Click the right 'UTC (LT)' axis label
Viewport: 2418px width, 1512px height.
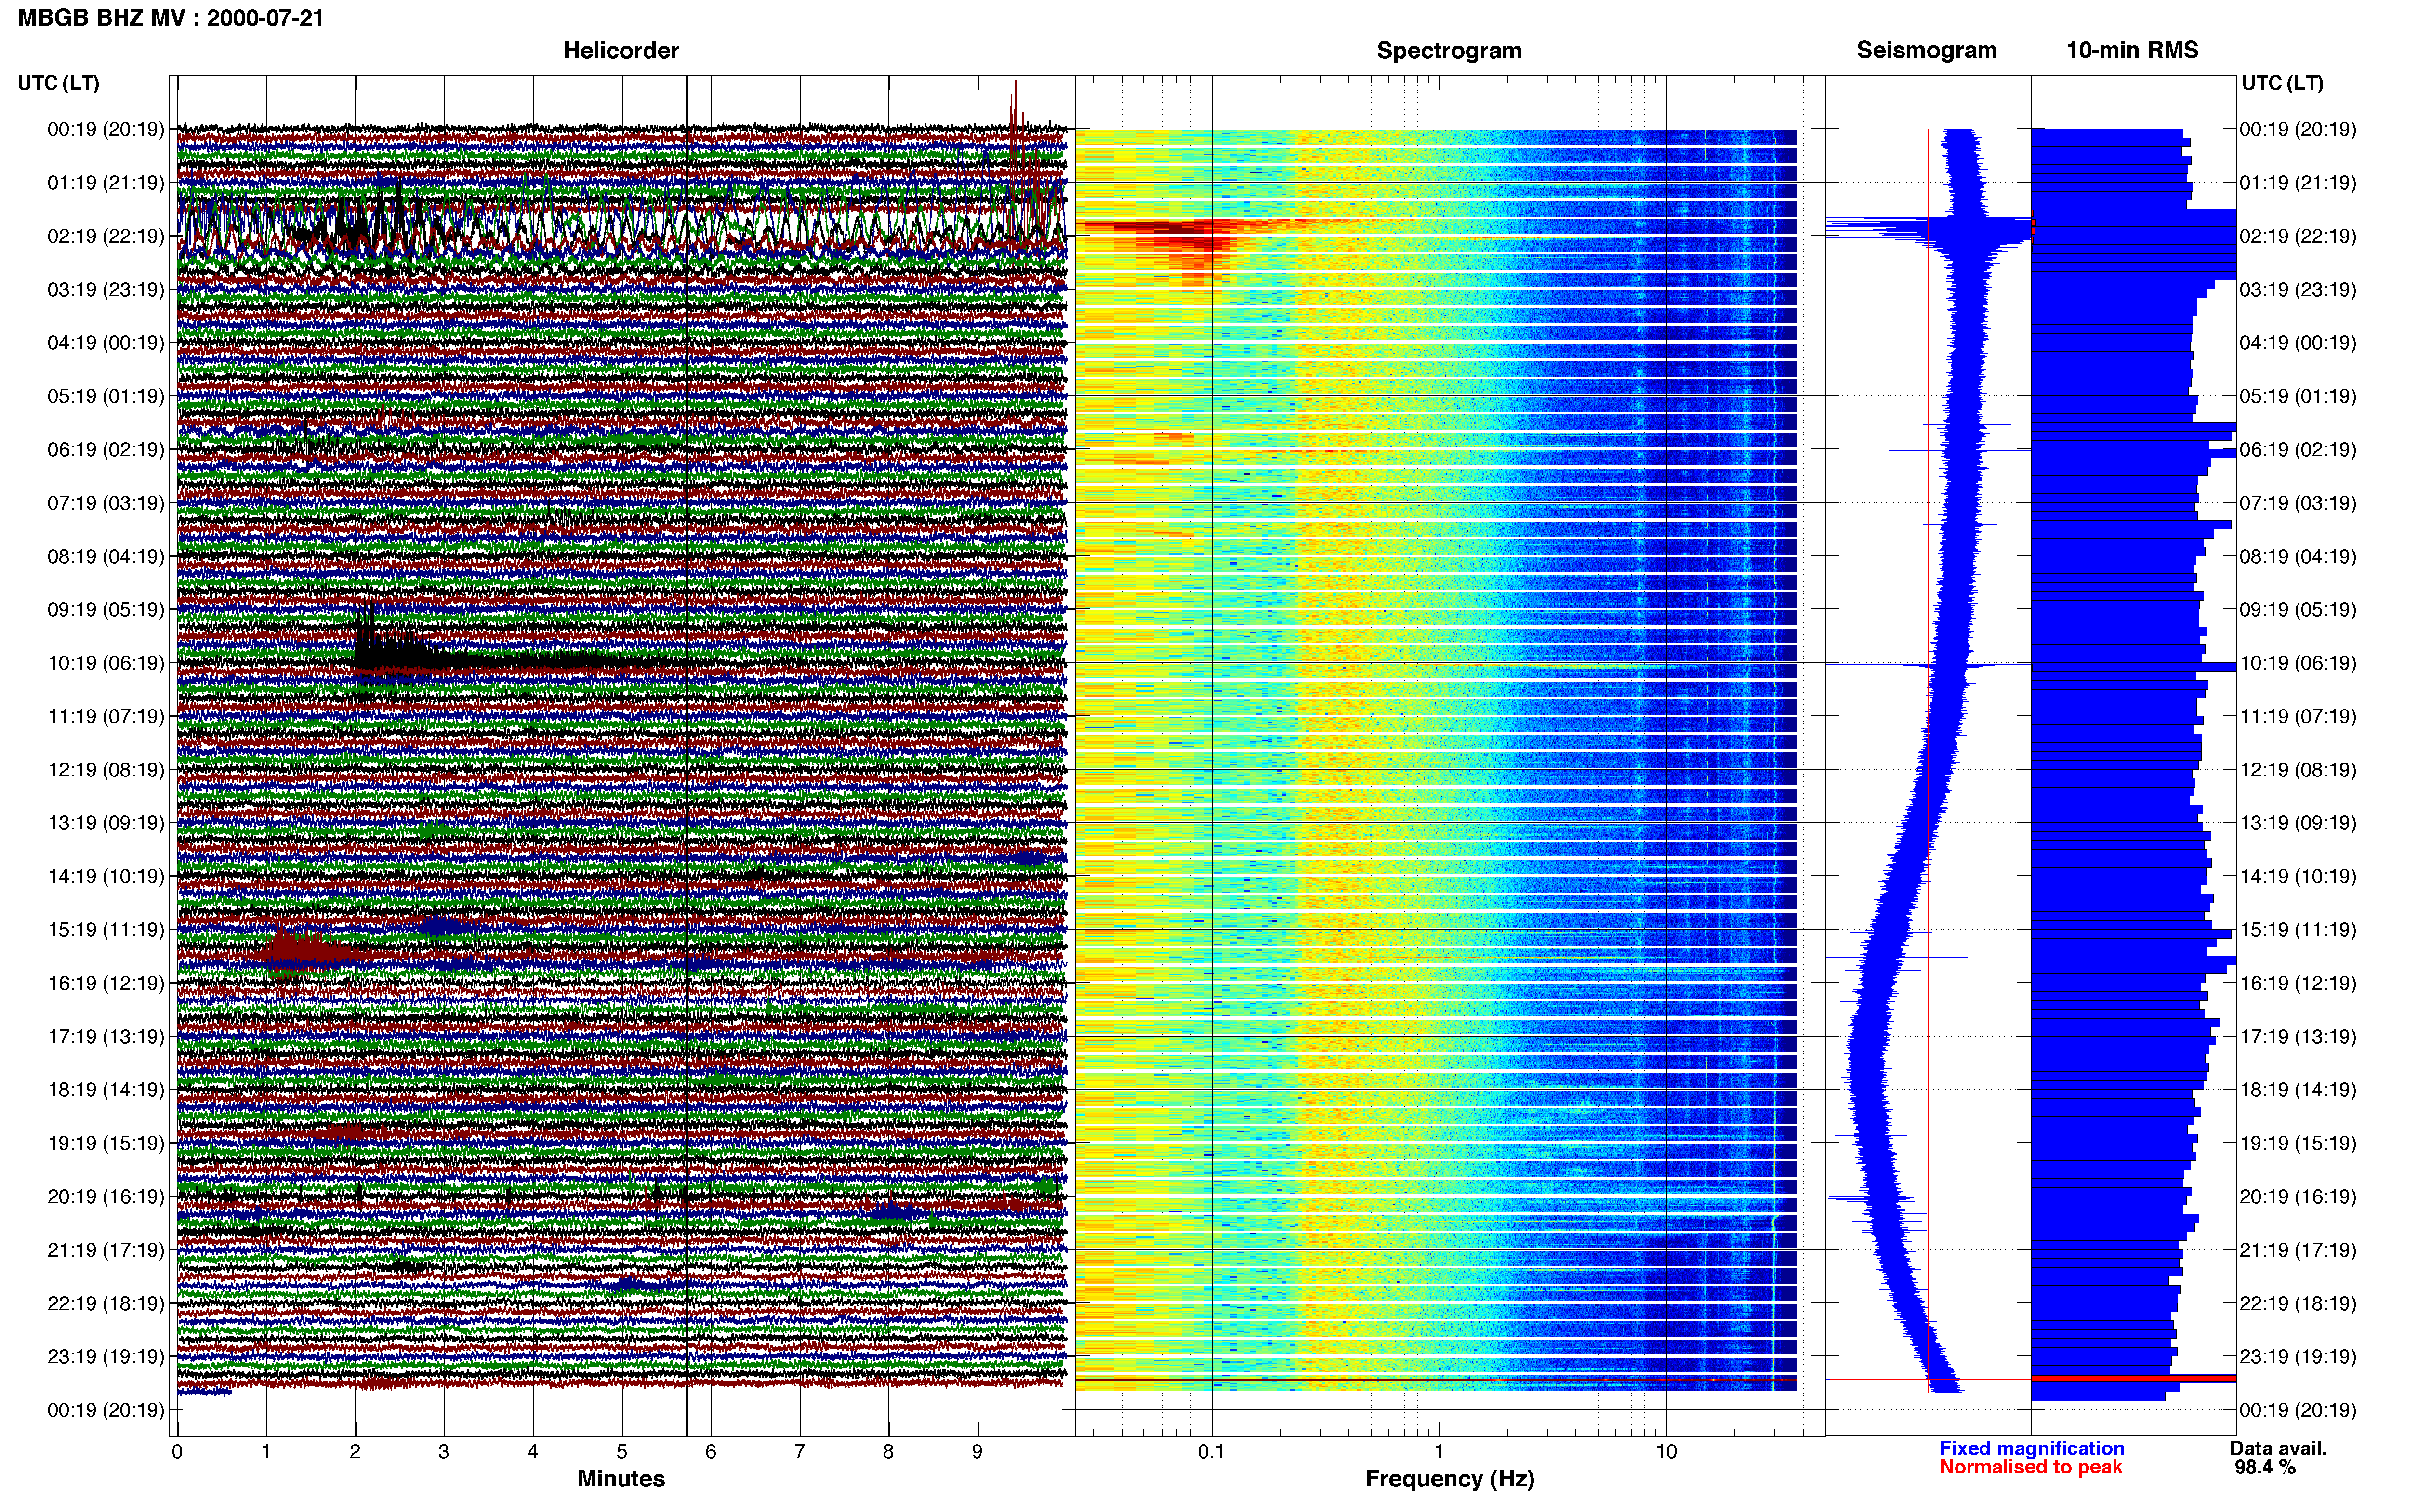click(x=2282, y=83)
